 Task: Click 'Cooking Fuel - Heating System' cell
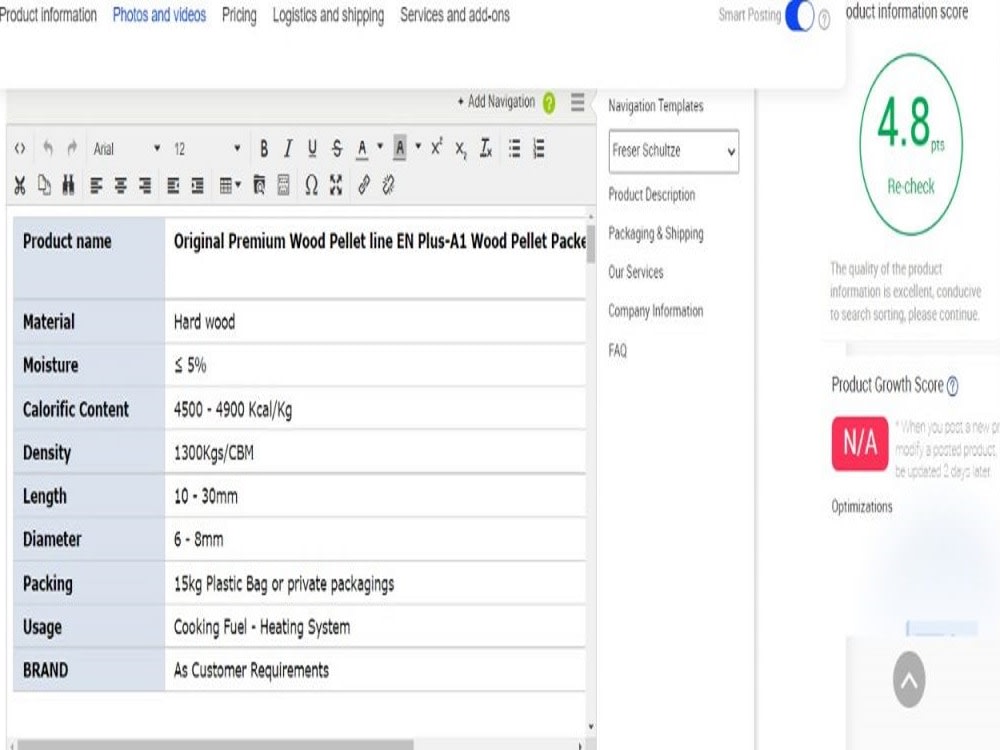375,627
